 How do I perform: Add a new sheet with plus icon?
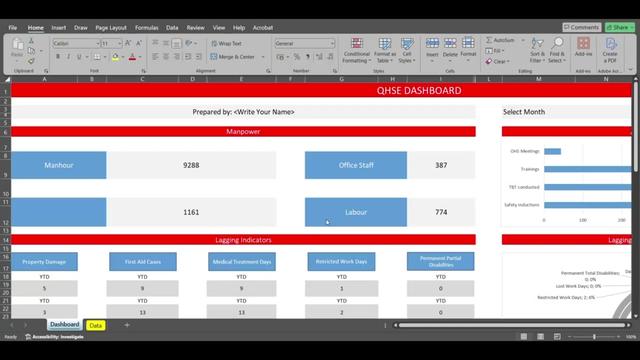pos(127,325)
